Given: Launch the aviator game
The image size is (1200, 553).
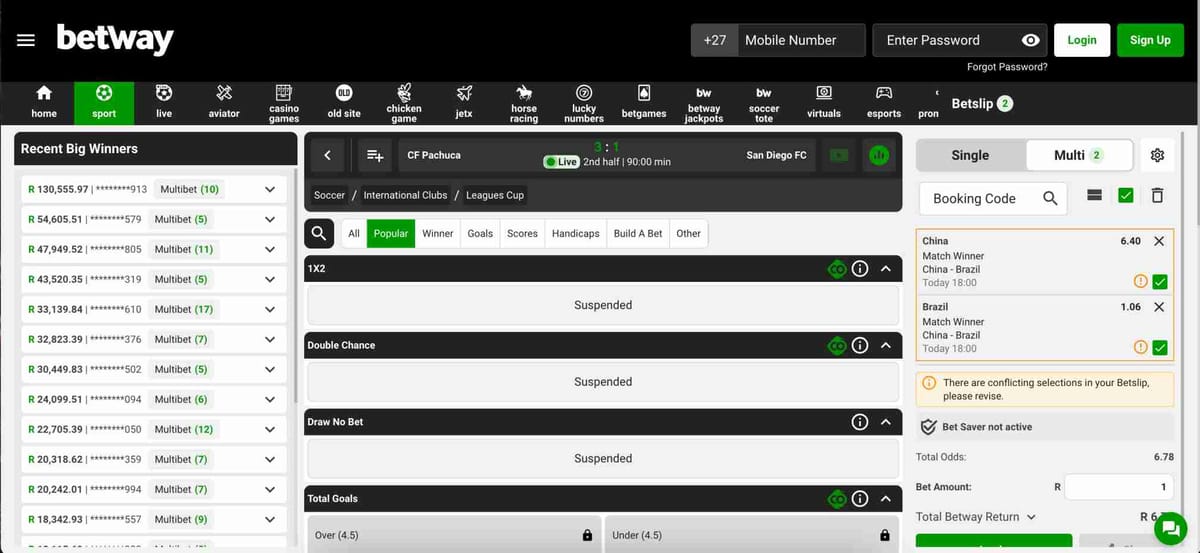Looking at the screenshot, I should click(224, 102).
